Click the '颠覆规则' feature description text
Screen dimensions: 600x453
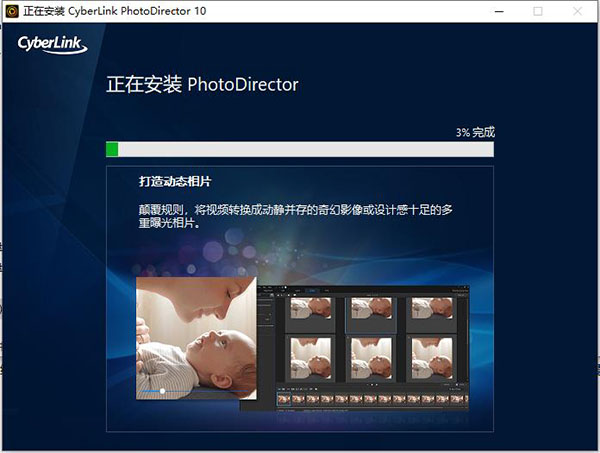(x=295, y=216)
